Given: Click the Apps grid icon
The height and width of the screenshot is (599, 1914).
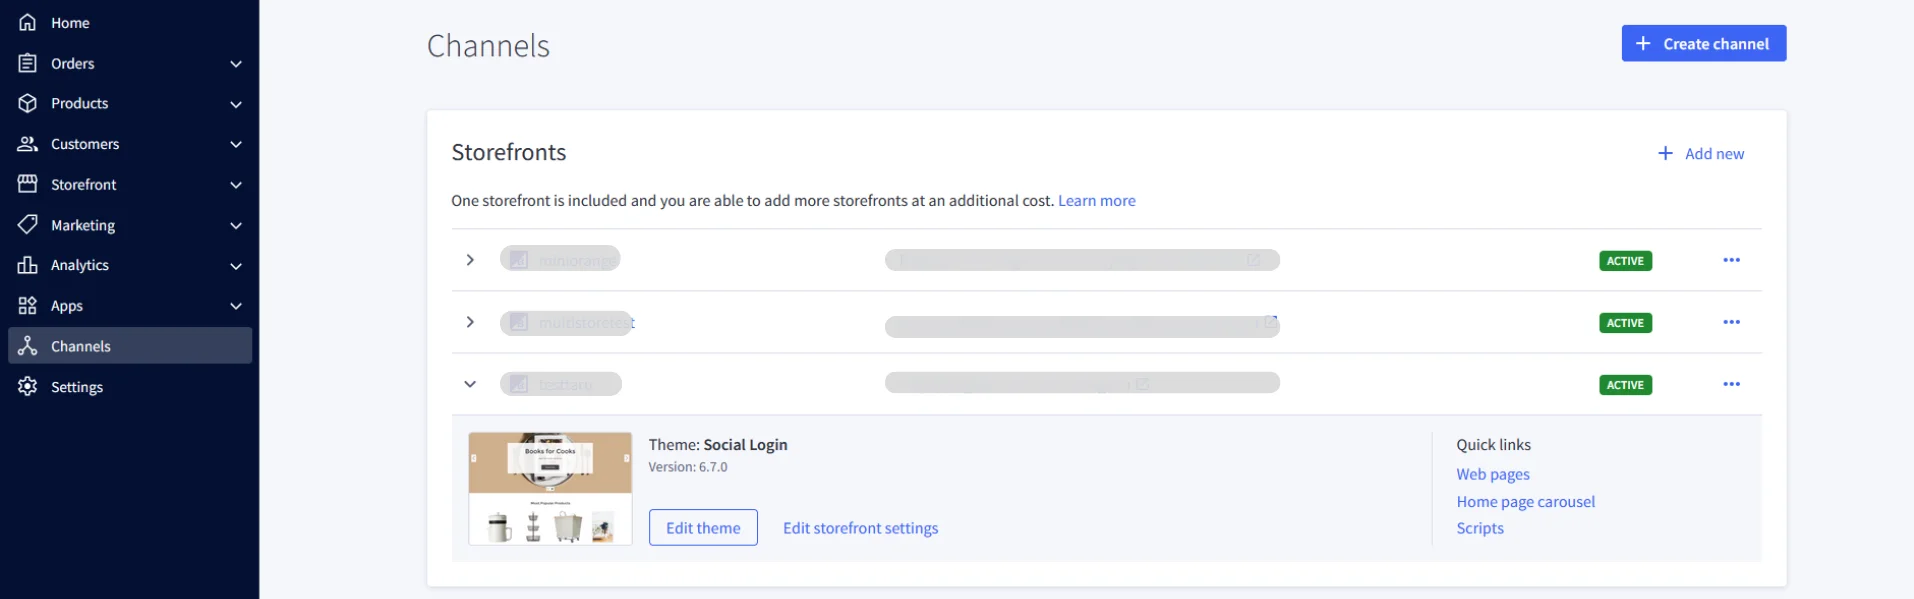Looking at the screenshot, I should coord(28,306).
